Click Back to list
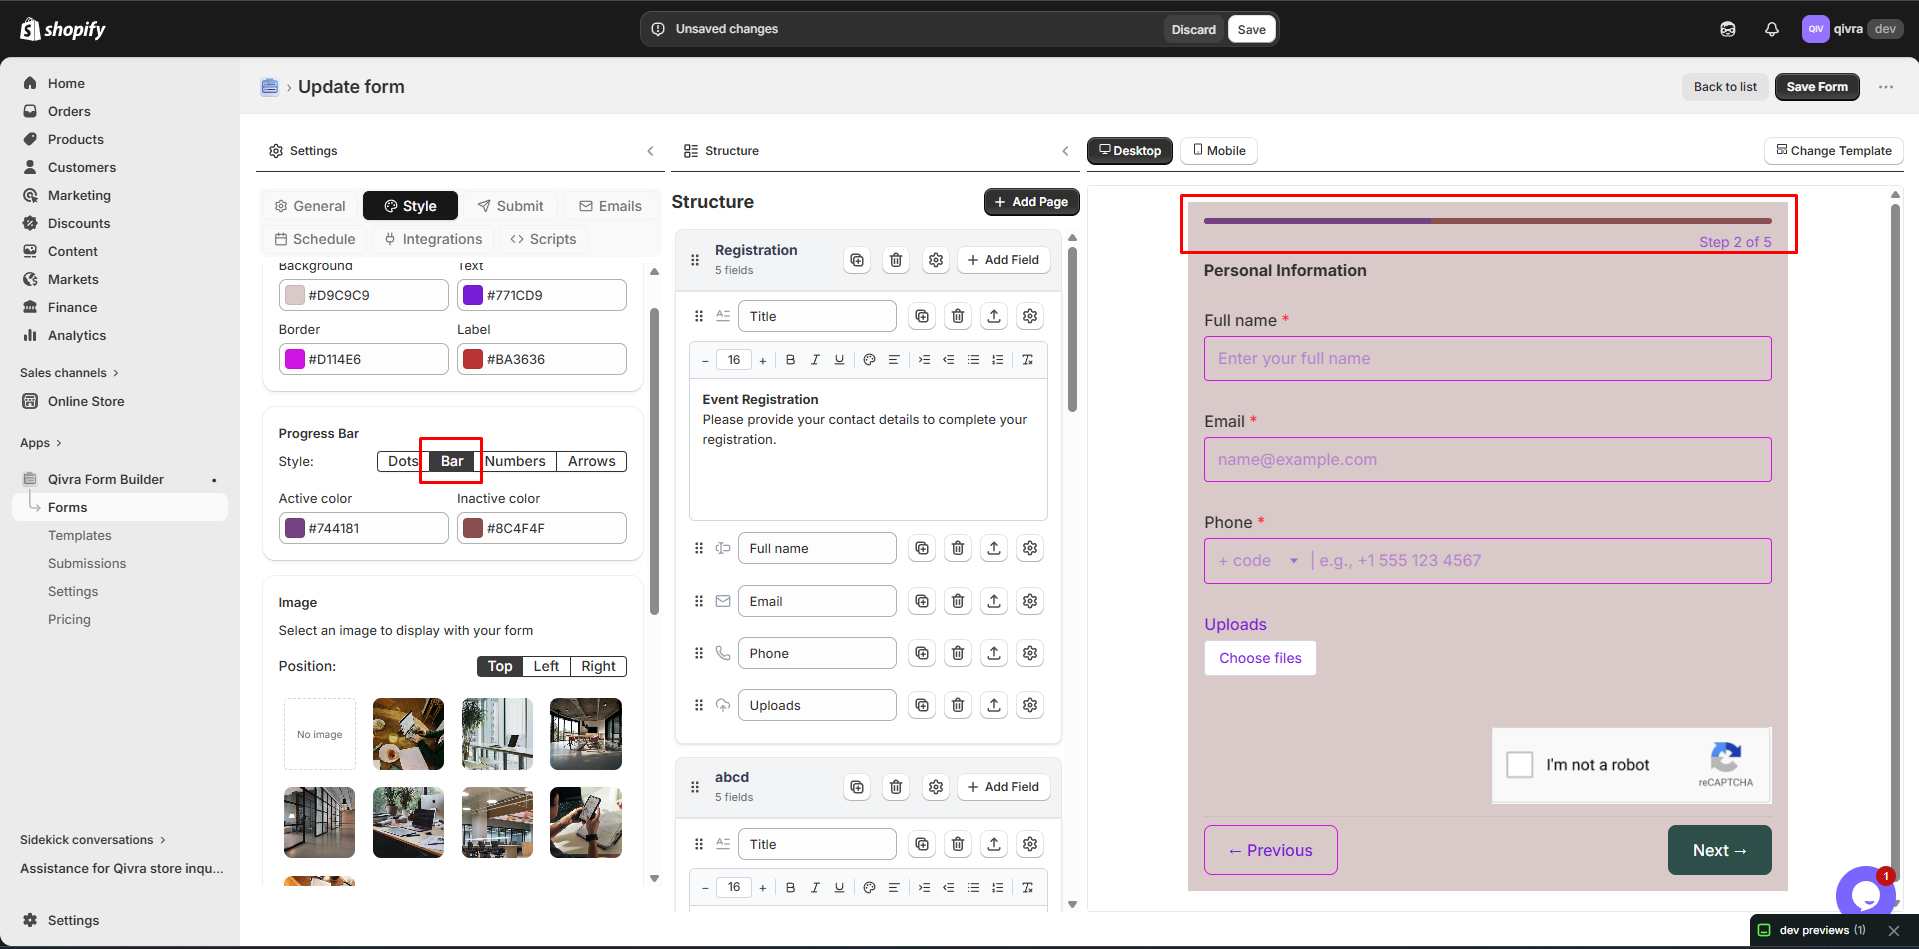1919x949 pixels. tap(1725, 87)
